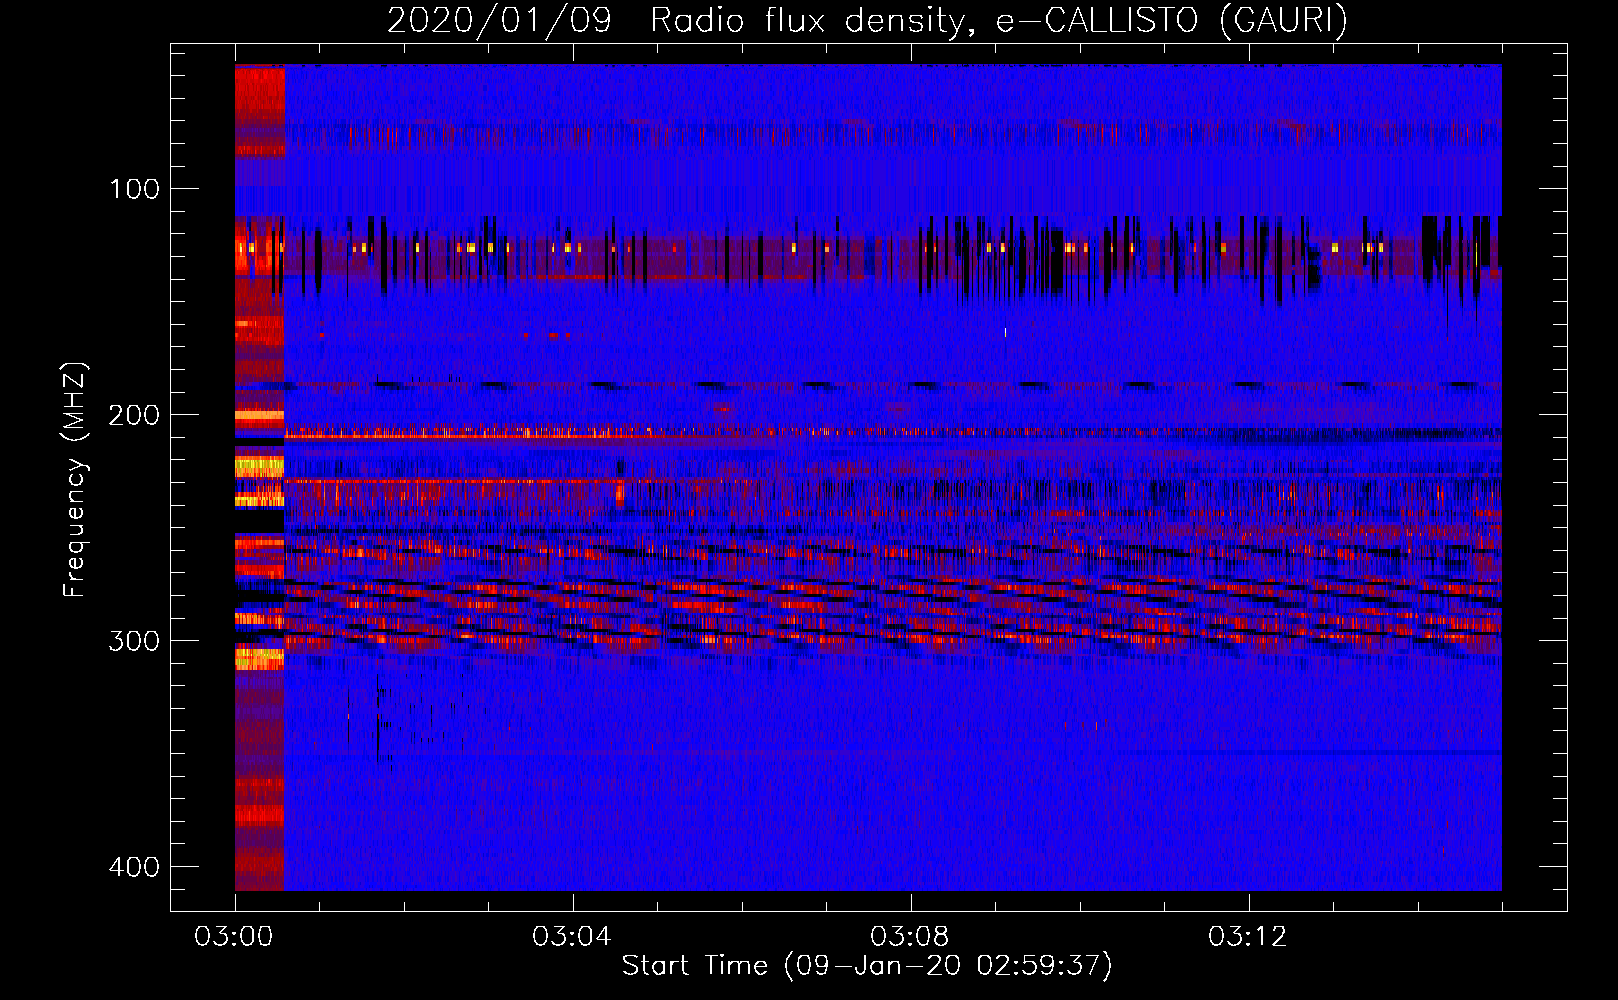Image resolution: width=1618 pixels, height=1000 pixels.
Task: Click the '03:08' time axis label
Action: coord(910,937)
